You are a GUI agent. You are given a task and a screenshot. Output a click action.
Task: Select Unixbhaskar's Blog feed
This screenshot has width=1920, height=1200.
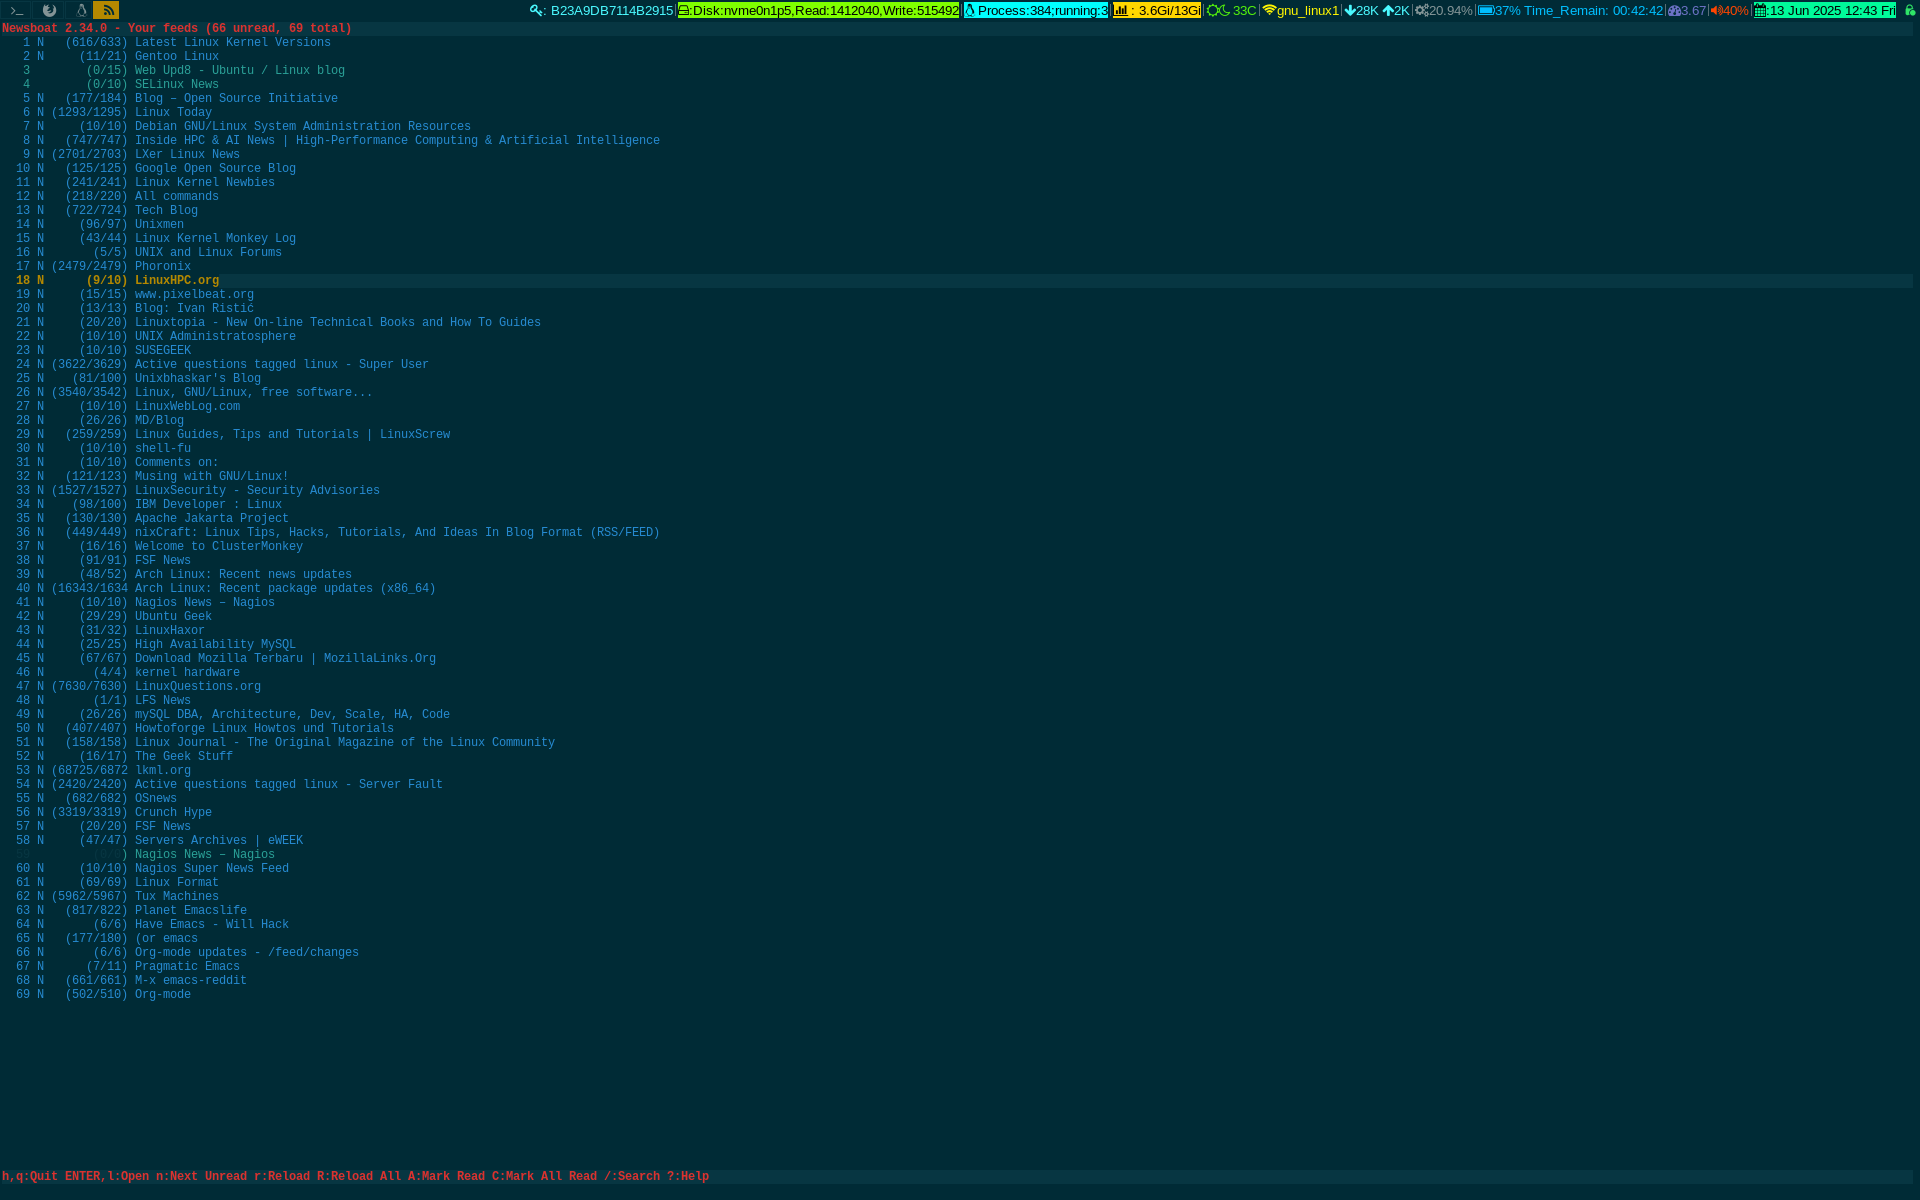pyautogui.click(x=197, y=378)
